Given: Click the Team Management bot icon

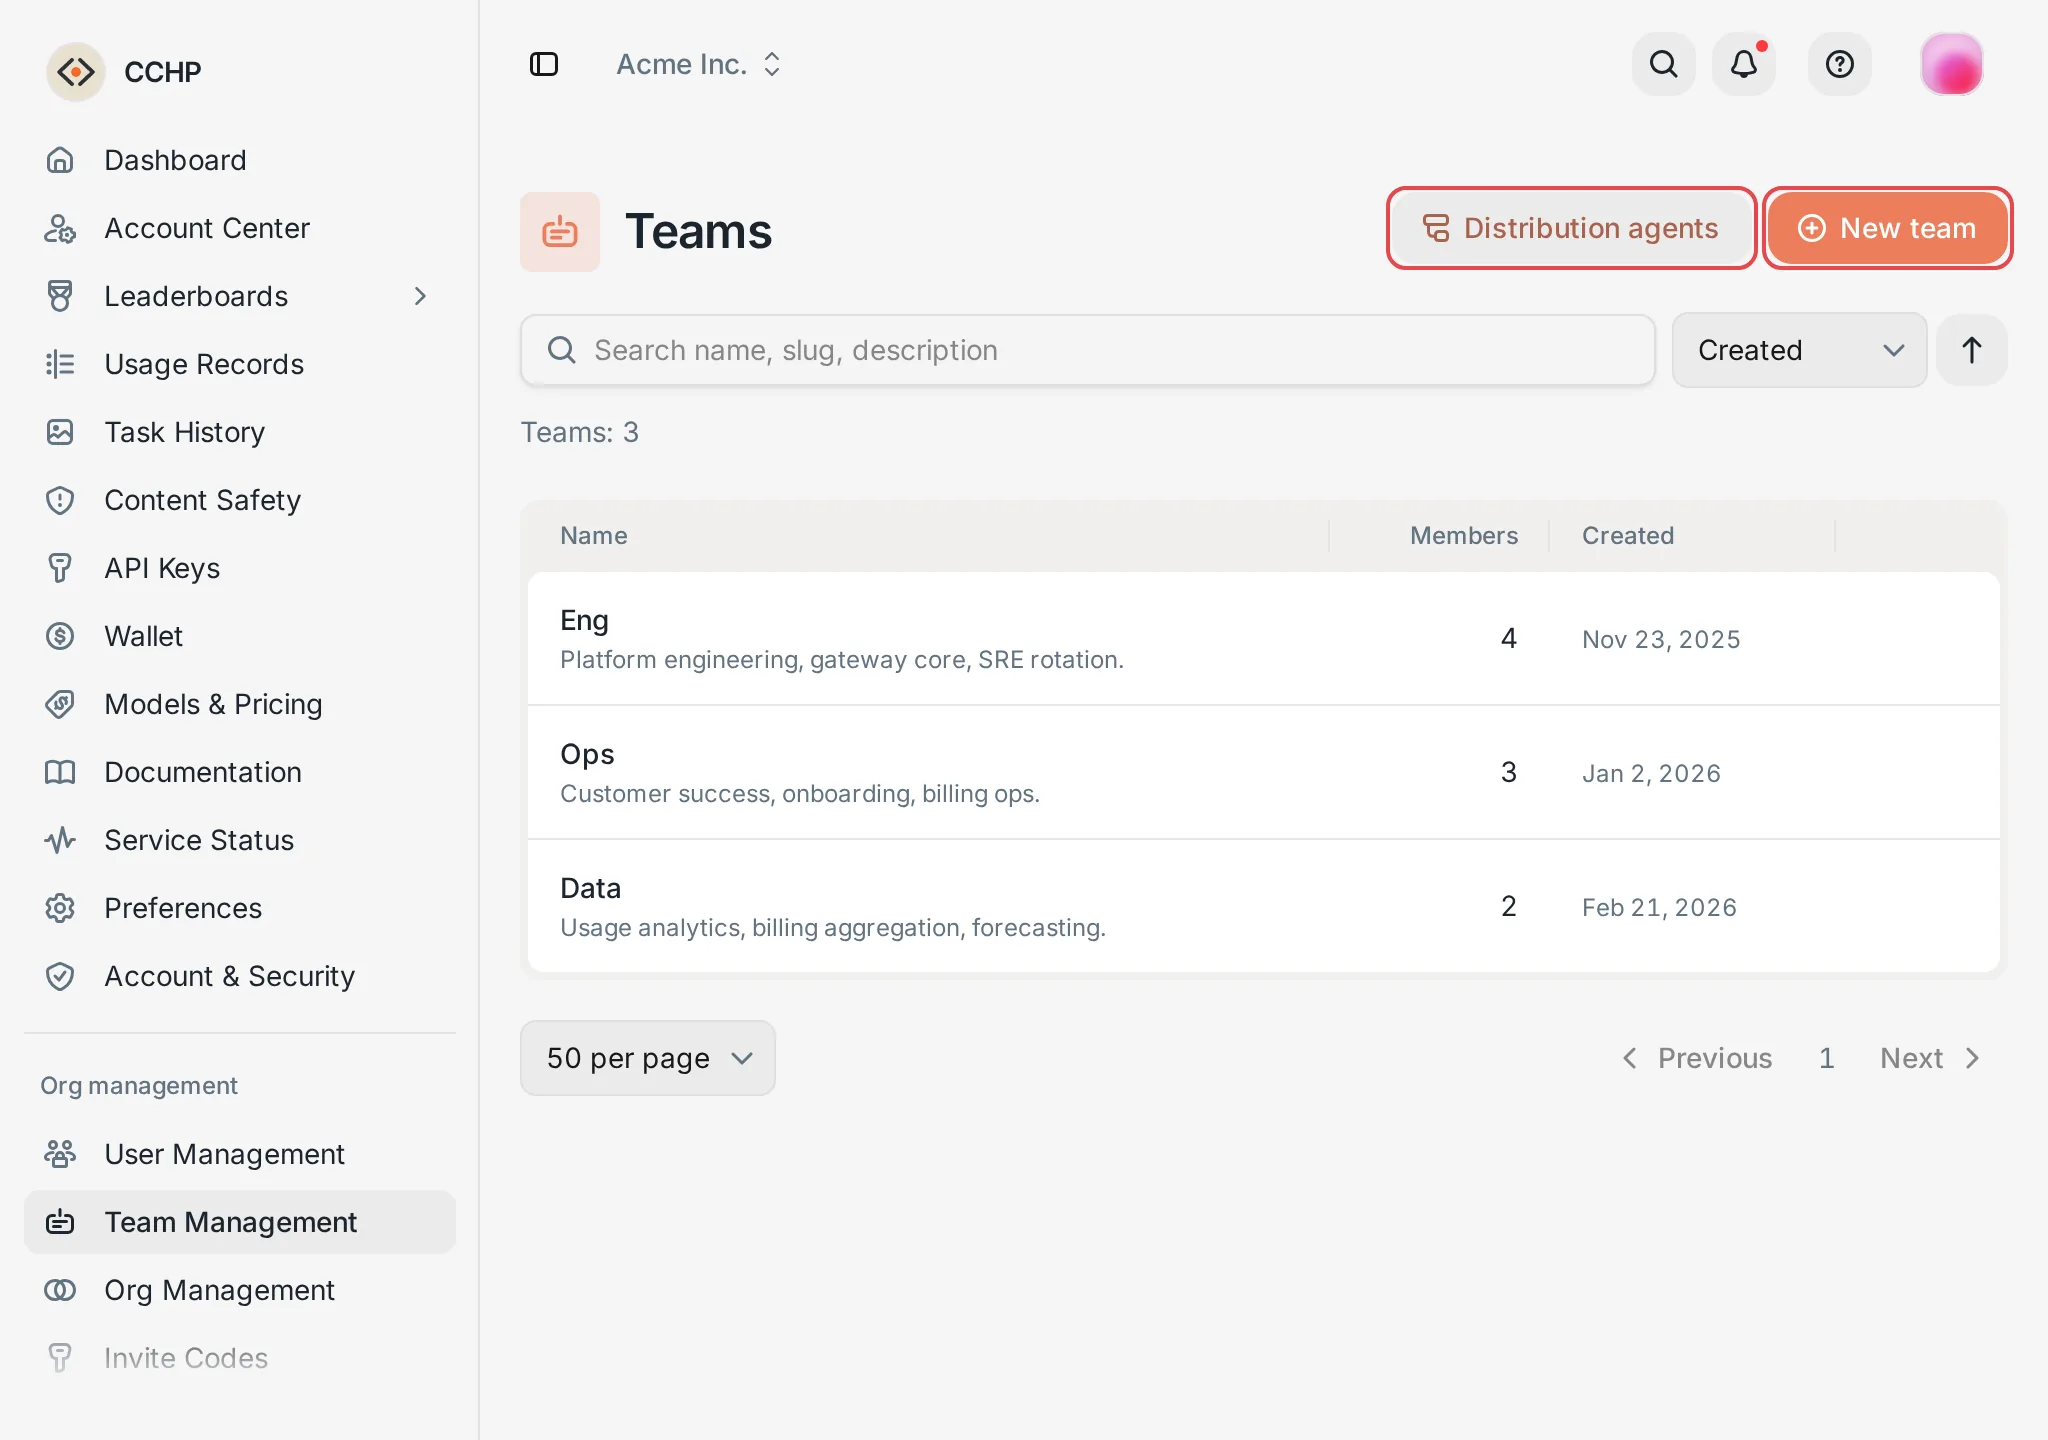Looking at the screenshot, I should click(x=60, y=1222).
